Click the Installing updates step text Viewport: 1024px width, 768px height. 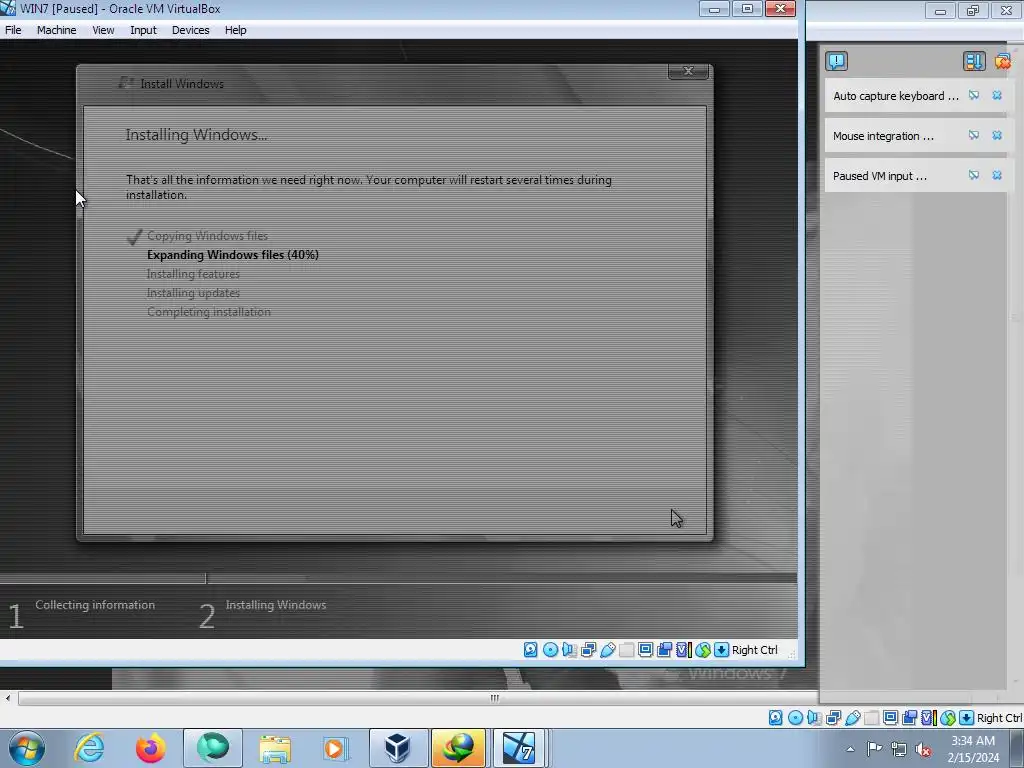pyautogui.click(x=193, y=293)
